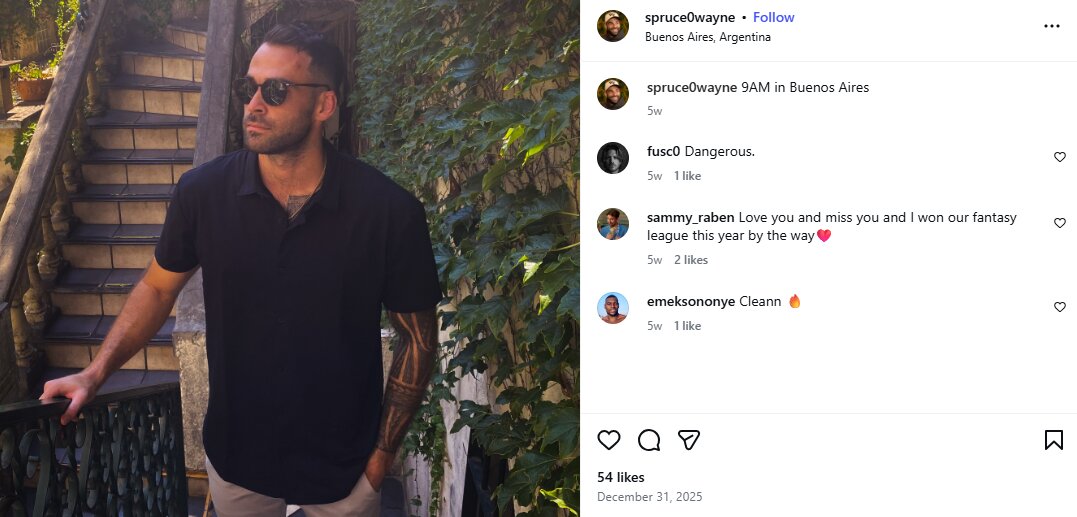Follow spruce0wayne

point(773,17)
